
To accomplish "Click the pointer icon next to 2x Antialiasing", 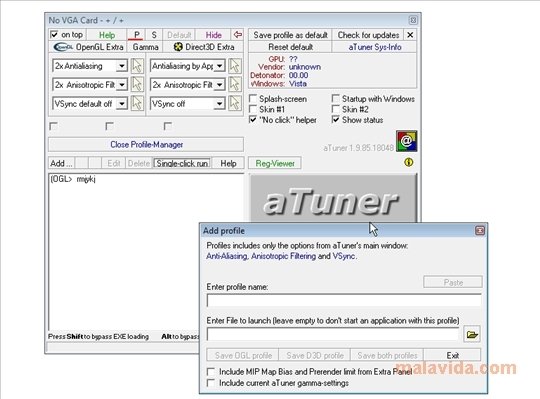I will [x=137, y=66].
